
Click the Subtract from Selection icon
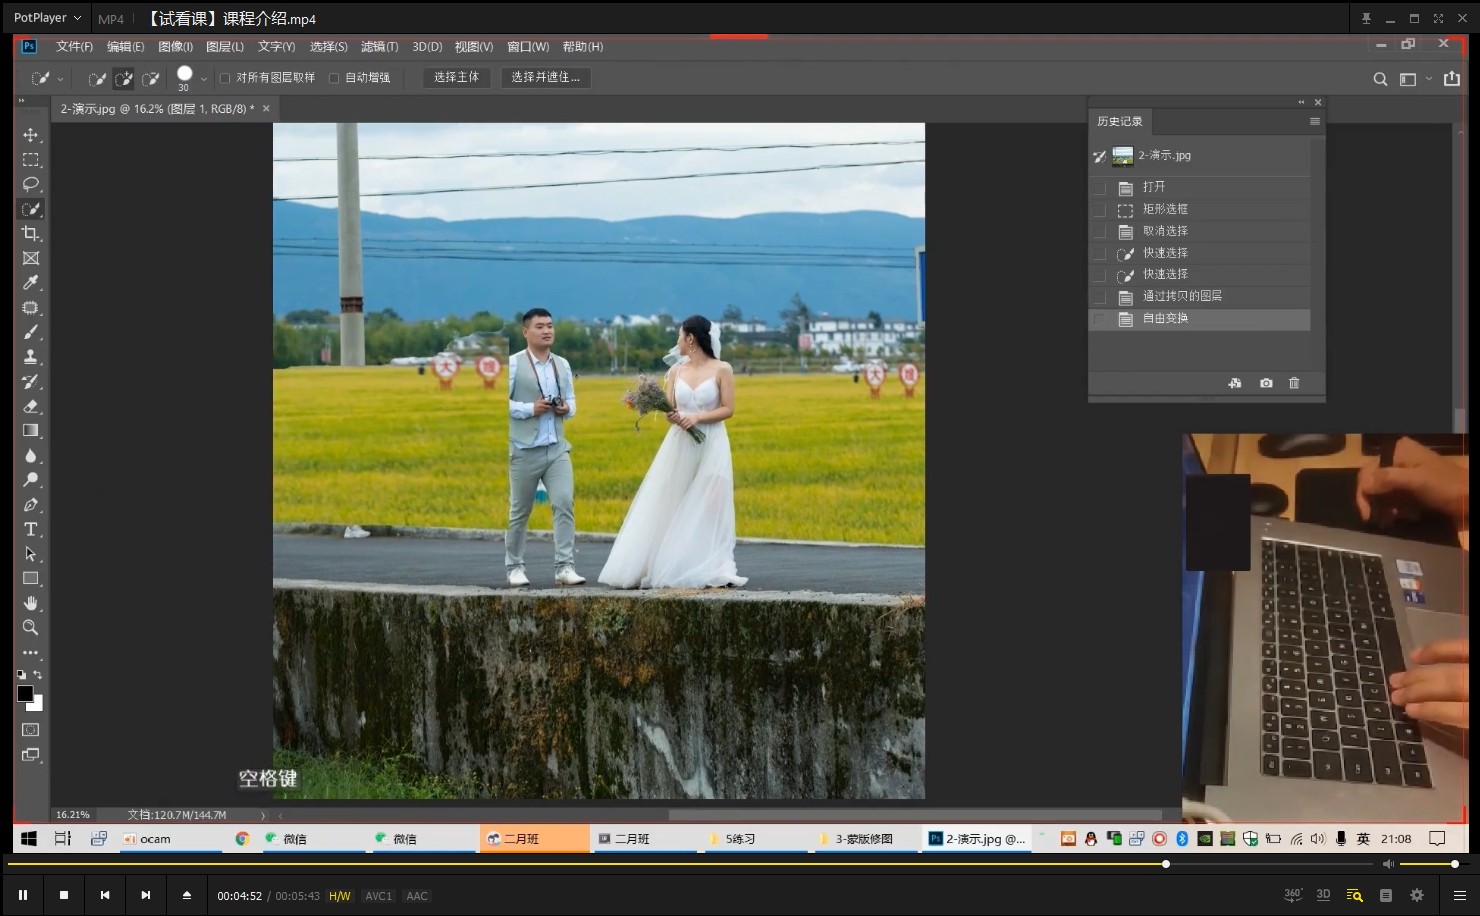pyautogui.click(x=150, y=78)
